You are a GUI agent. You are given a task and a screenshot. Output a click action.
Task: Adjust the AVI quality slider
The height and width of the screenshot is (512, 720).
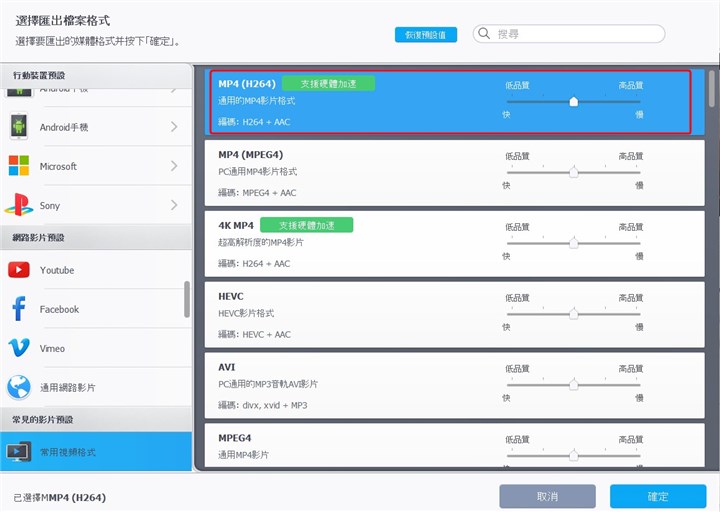tap(574, 385)
